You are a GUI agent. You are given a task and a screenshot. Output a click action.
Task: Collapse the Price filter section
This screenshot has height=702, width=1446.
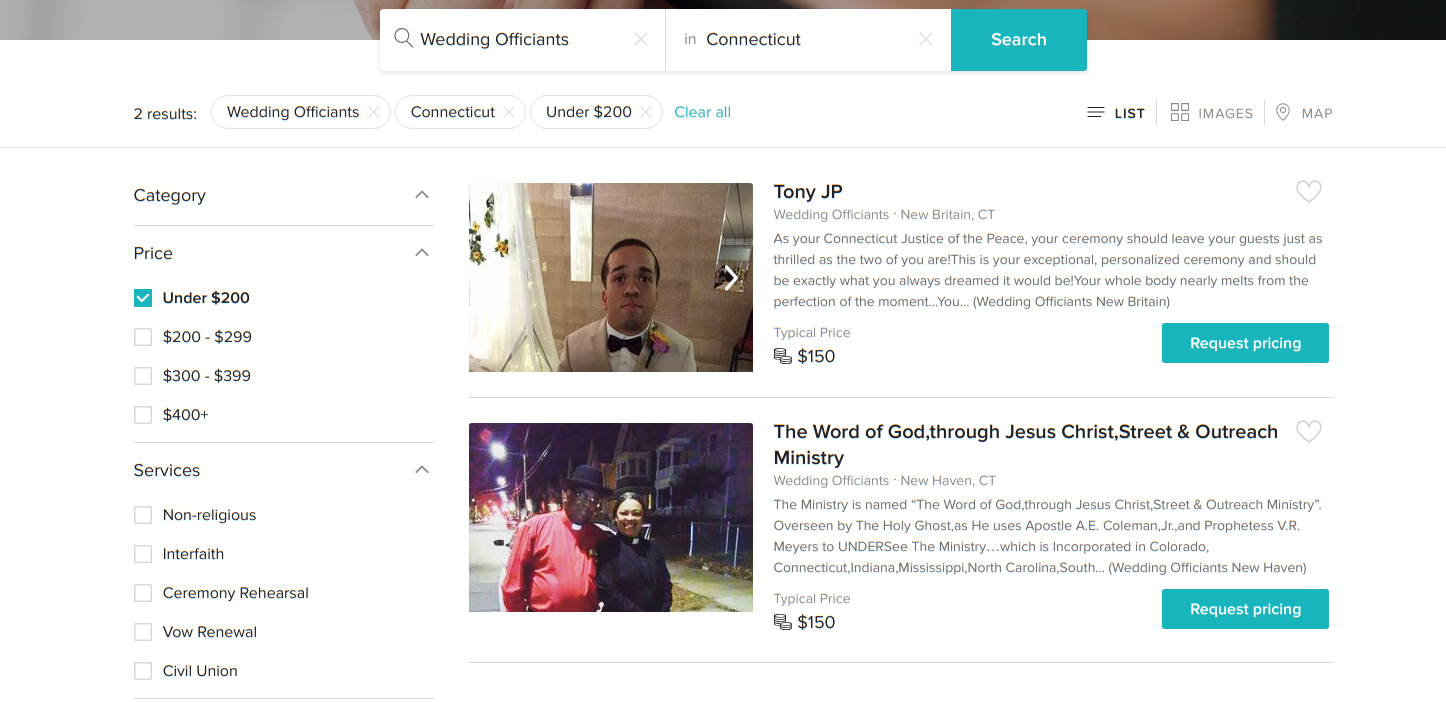tap(422, 253)
